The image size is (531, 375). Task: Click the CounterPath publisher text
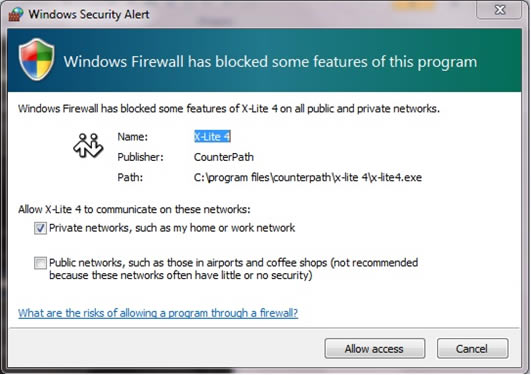[224, 157]
